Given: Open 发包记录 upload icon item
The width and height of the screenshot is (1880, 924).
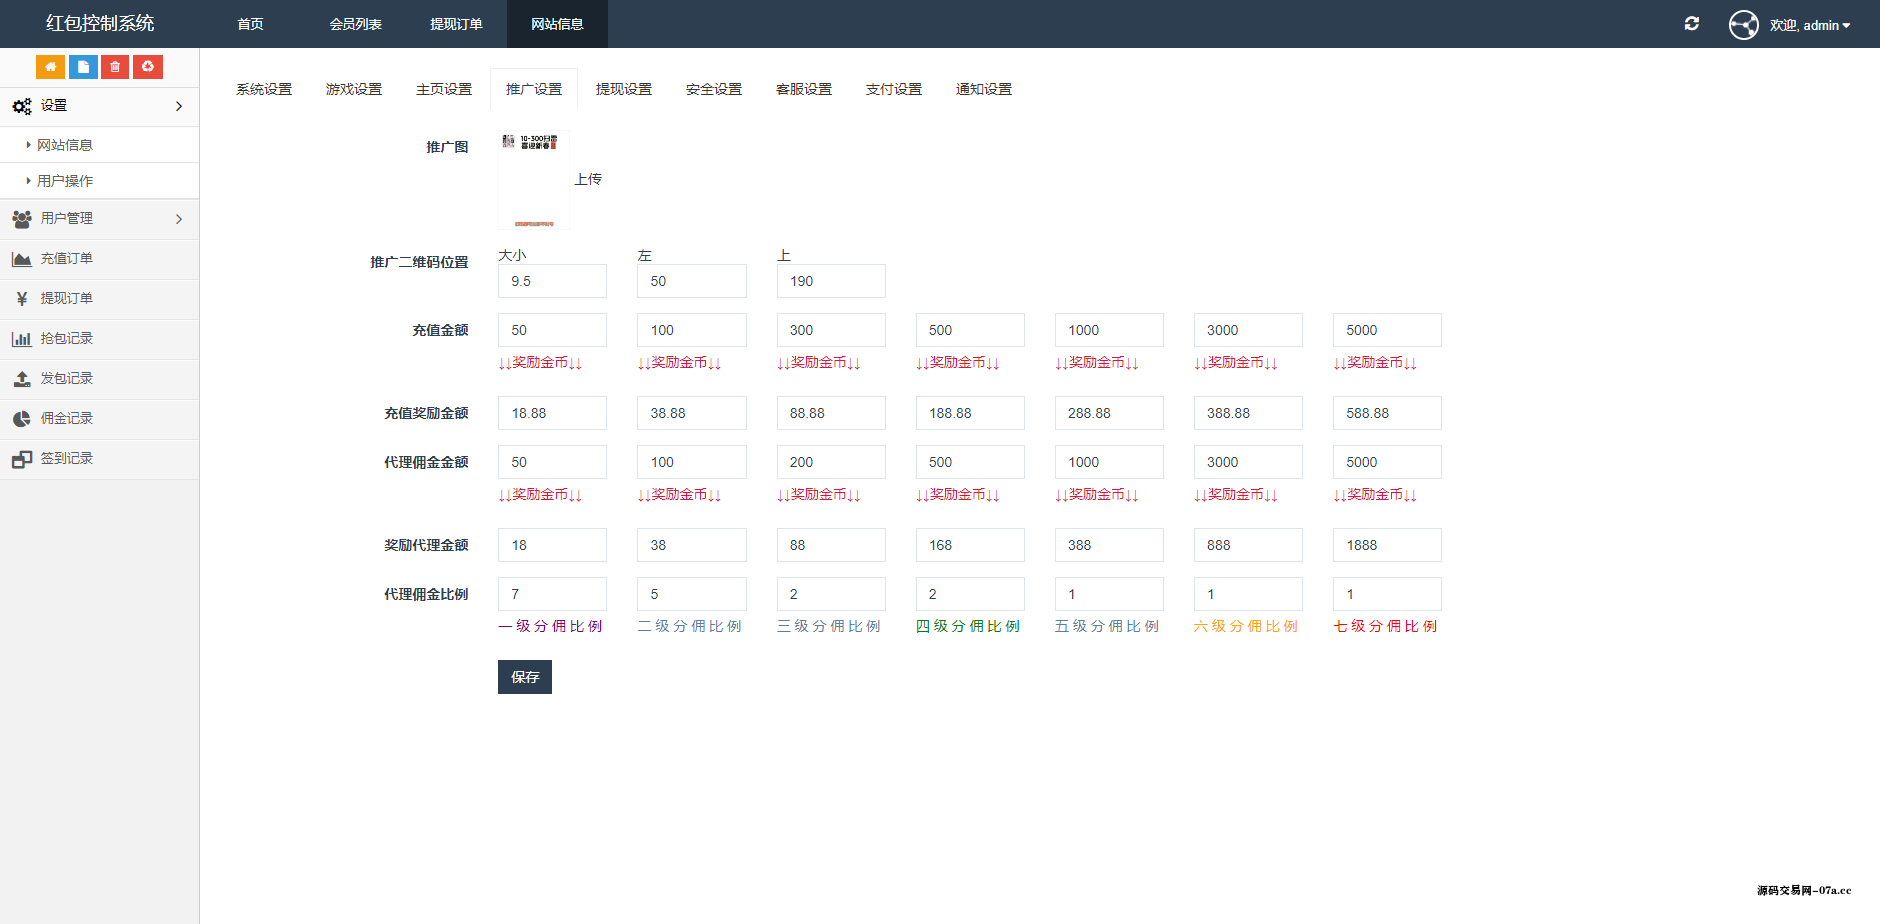Looking at the screenshot, I should [22, 379].
